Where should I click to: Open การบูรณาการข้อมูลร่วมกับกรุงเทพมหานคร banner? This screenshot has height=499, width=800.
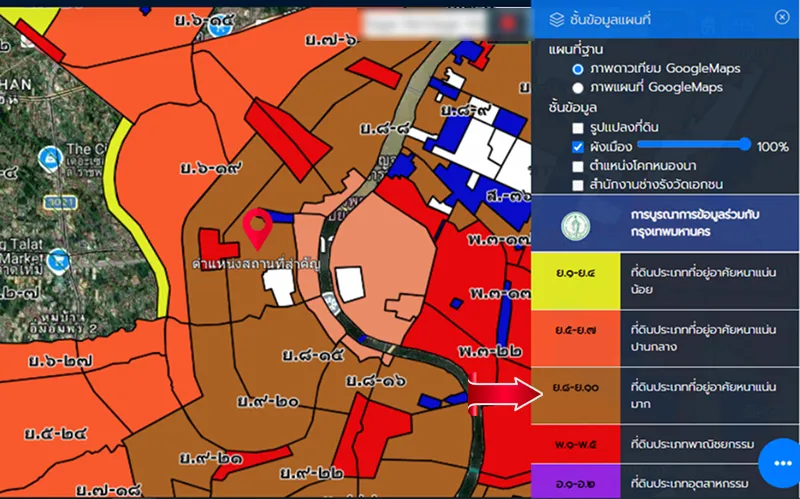(x=665, y=223)
